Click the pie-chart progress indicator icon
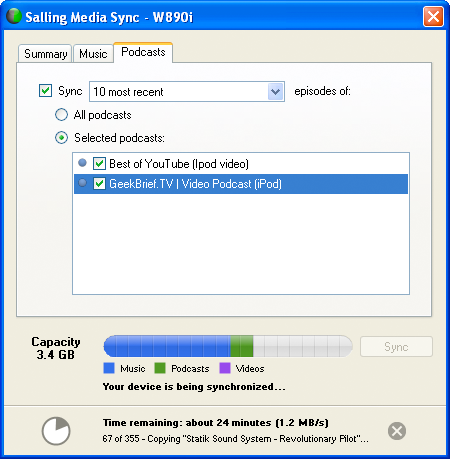This screenshot has width=450, height=459. 56,431
